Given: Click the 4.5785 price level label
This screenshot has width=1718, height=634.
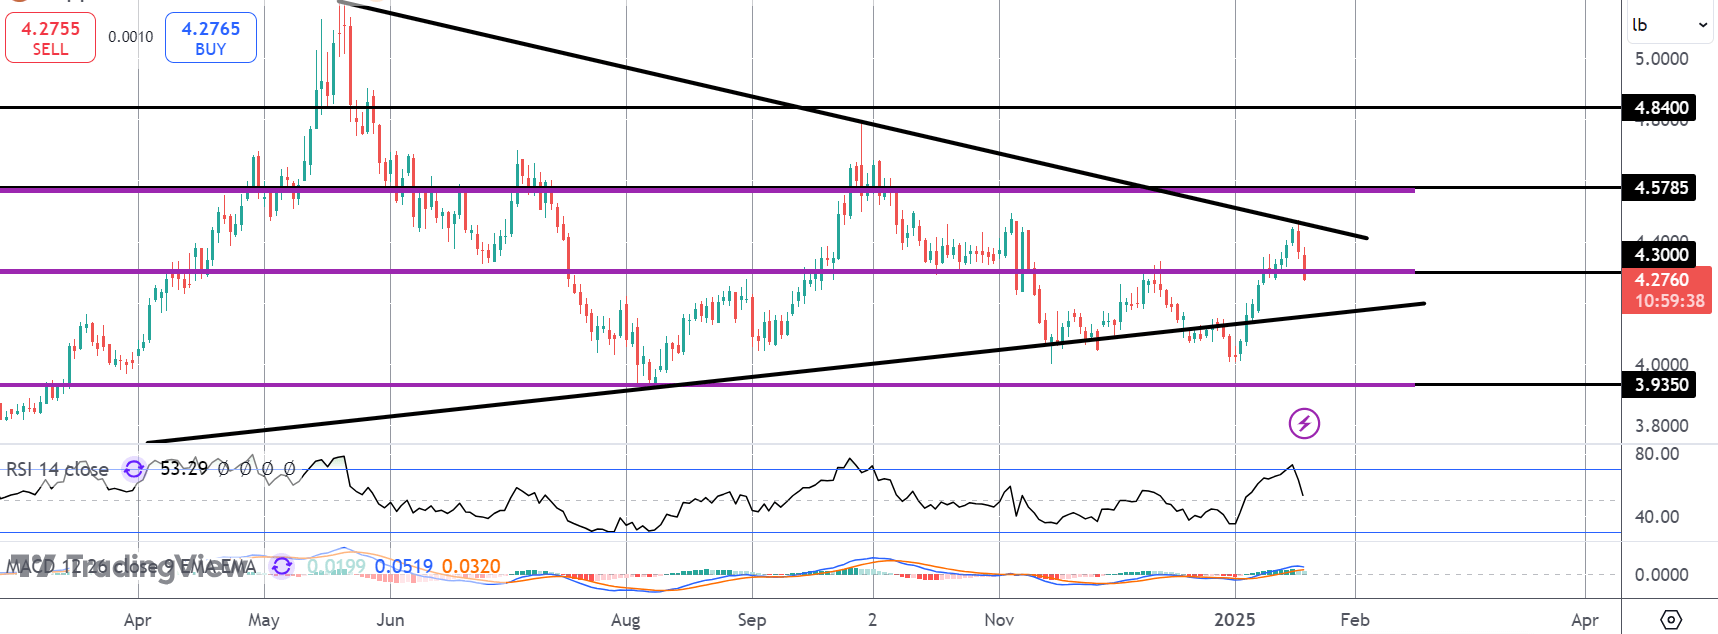Looking at the screenshot, I should 1659,187.
